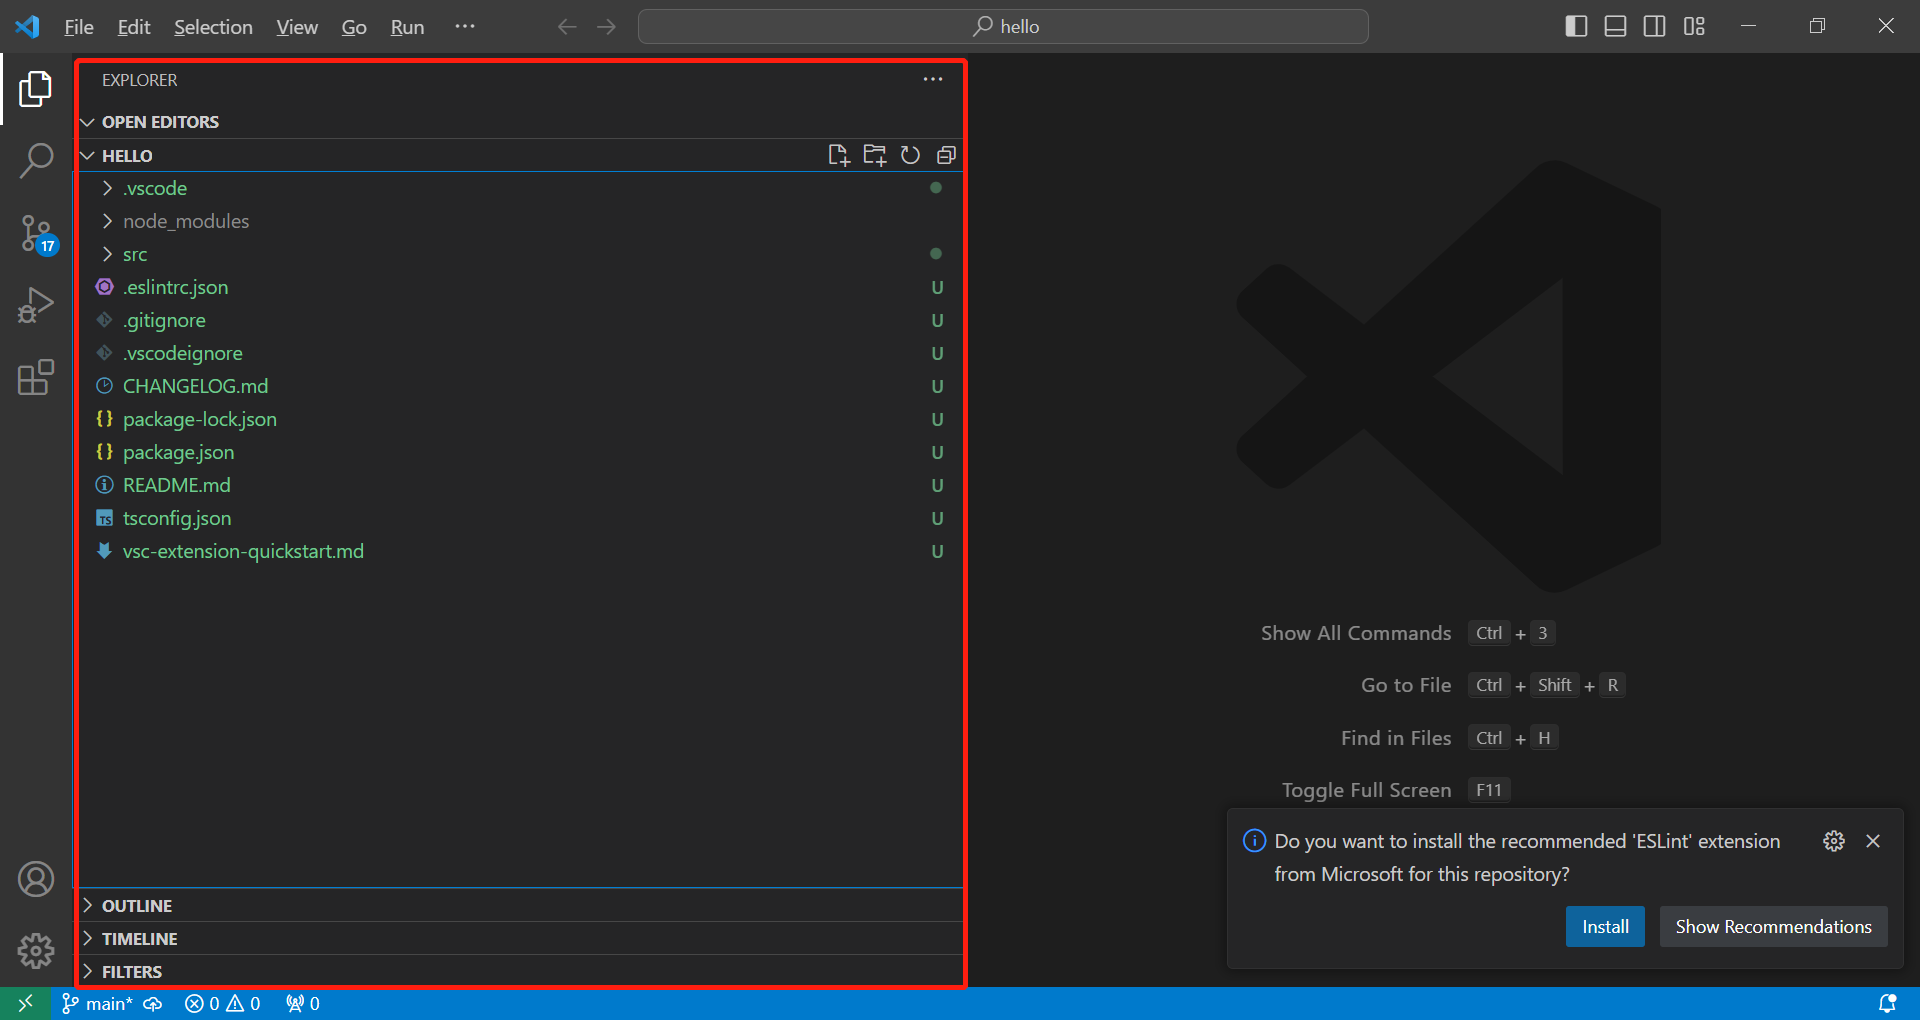
Task: Open the File menu
Action: coord(79,27)
